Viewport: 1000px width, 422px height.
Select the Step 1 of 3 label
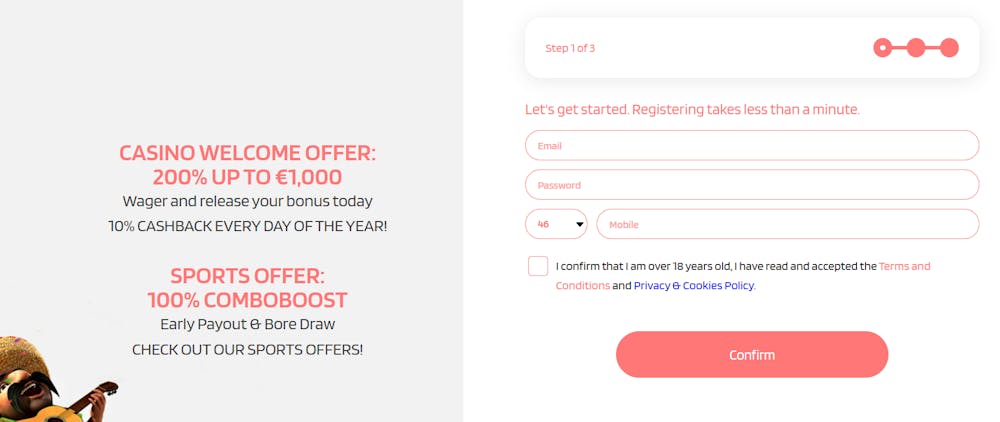[x=570, y=48]
